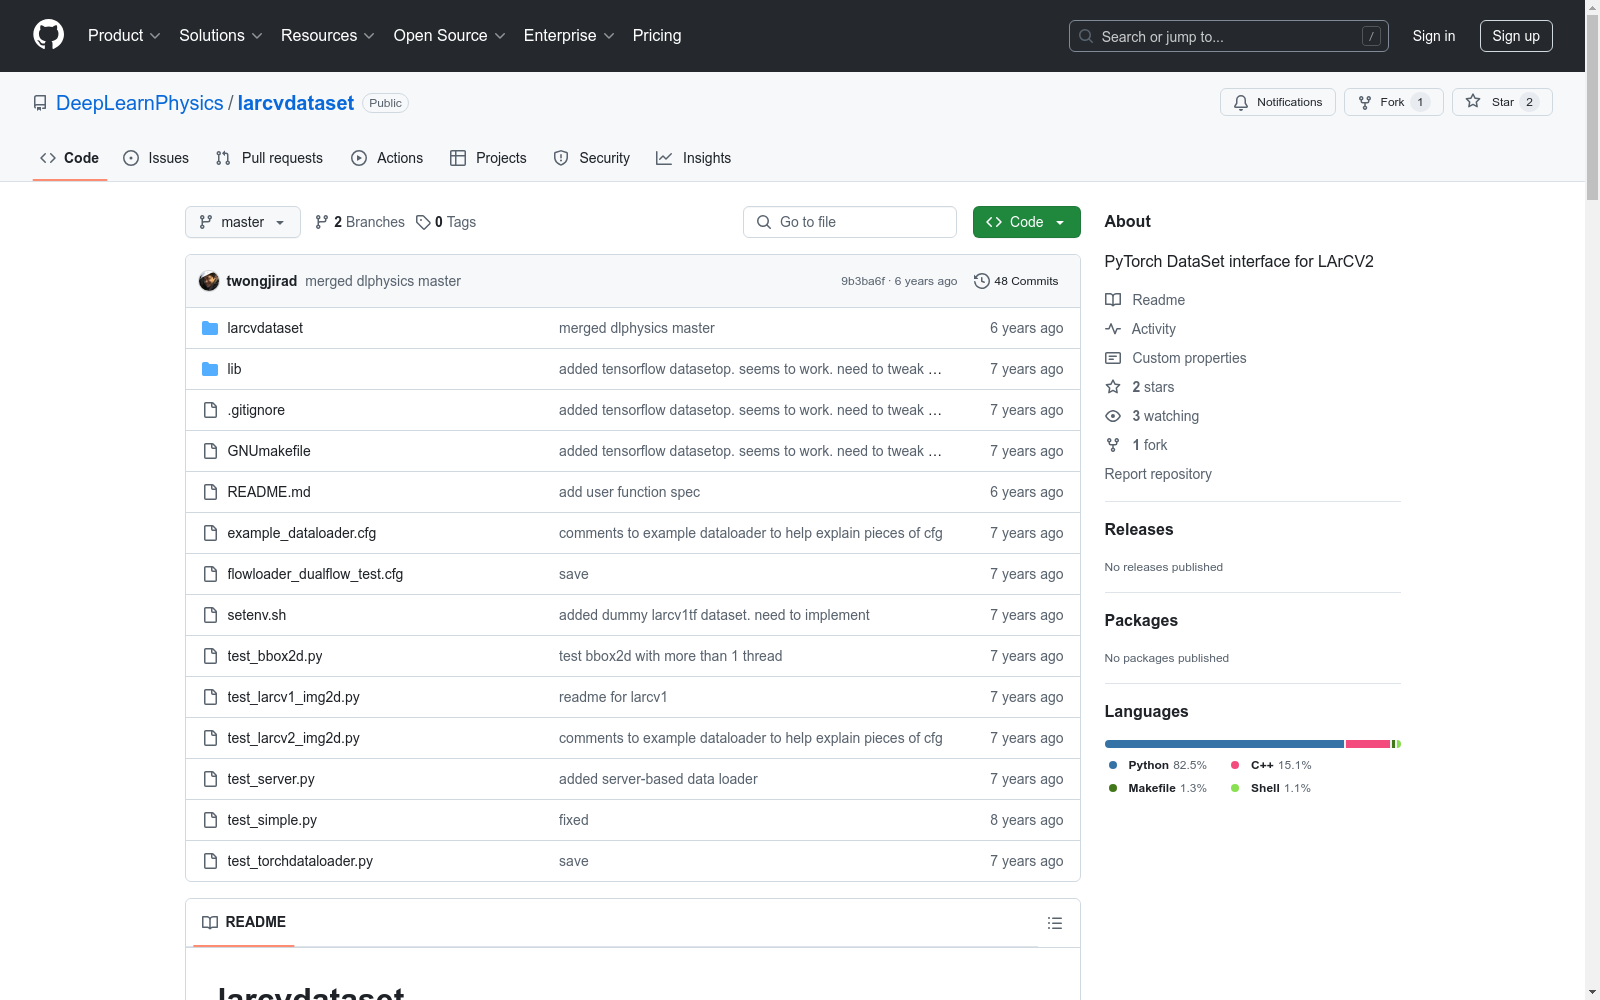The height and width of the screenshot is (1000, 1600).
Task: Click the Readme book icon in About
Action: tap(1113, 300)
